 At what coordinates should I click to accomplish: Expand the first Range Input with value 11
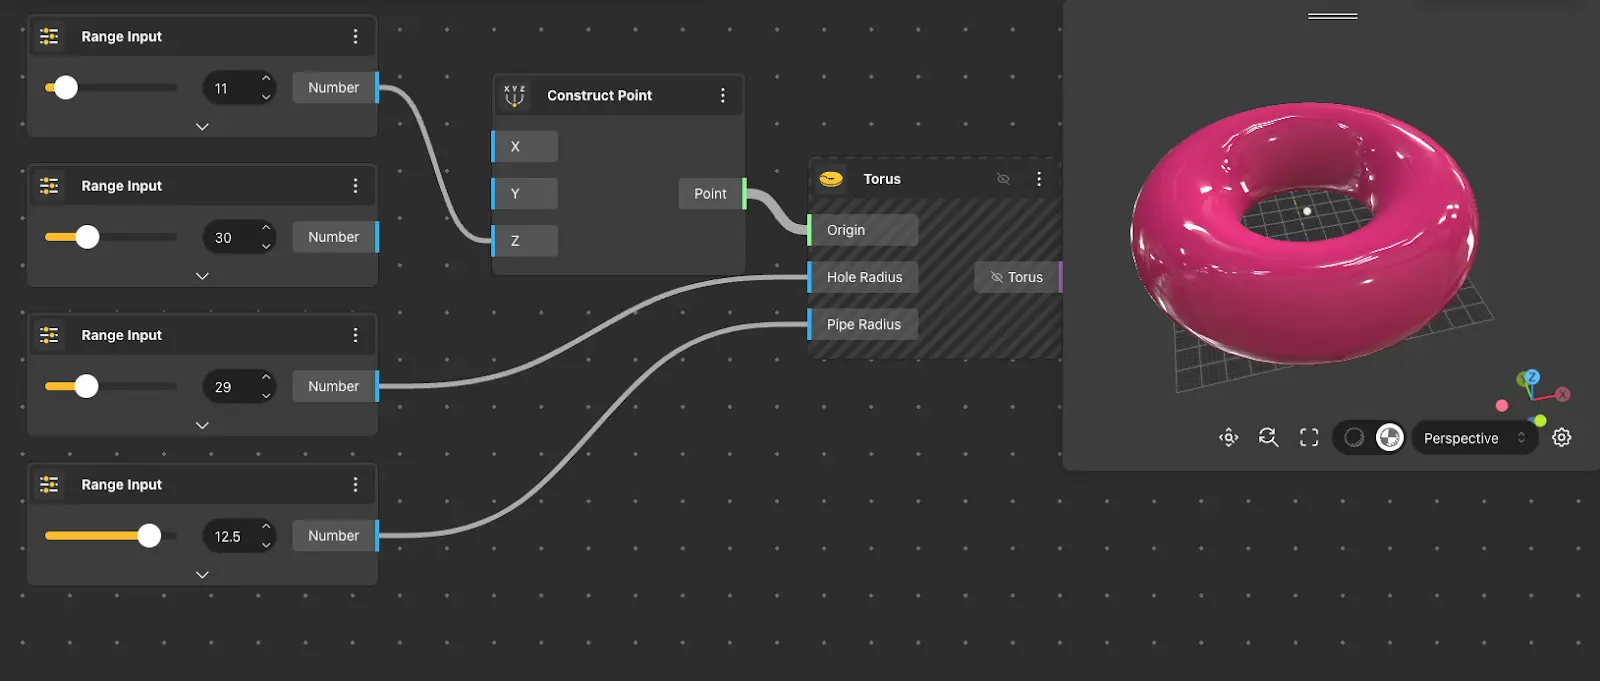pos(202,127)
